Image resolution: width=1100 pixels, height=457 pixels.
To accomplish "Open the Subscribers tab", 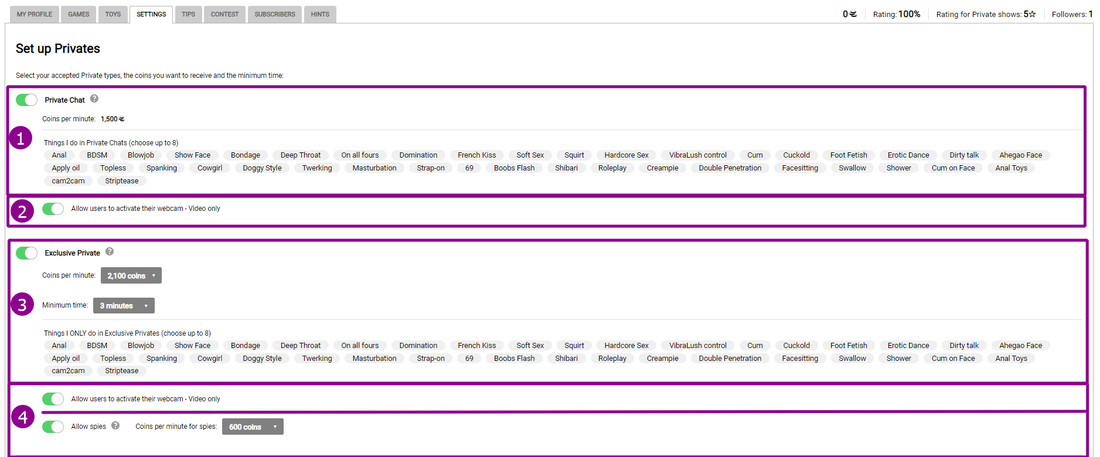I will pos(274,15).
